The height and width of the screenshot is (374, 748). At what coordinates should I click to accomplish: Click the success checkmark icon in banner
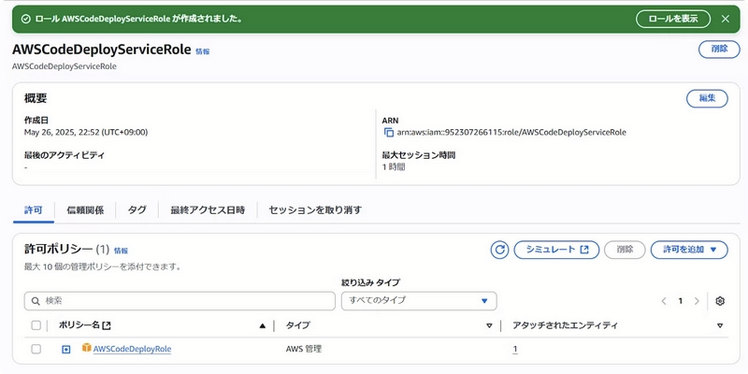26,19
